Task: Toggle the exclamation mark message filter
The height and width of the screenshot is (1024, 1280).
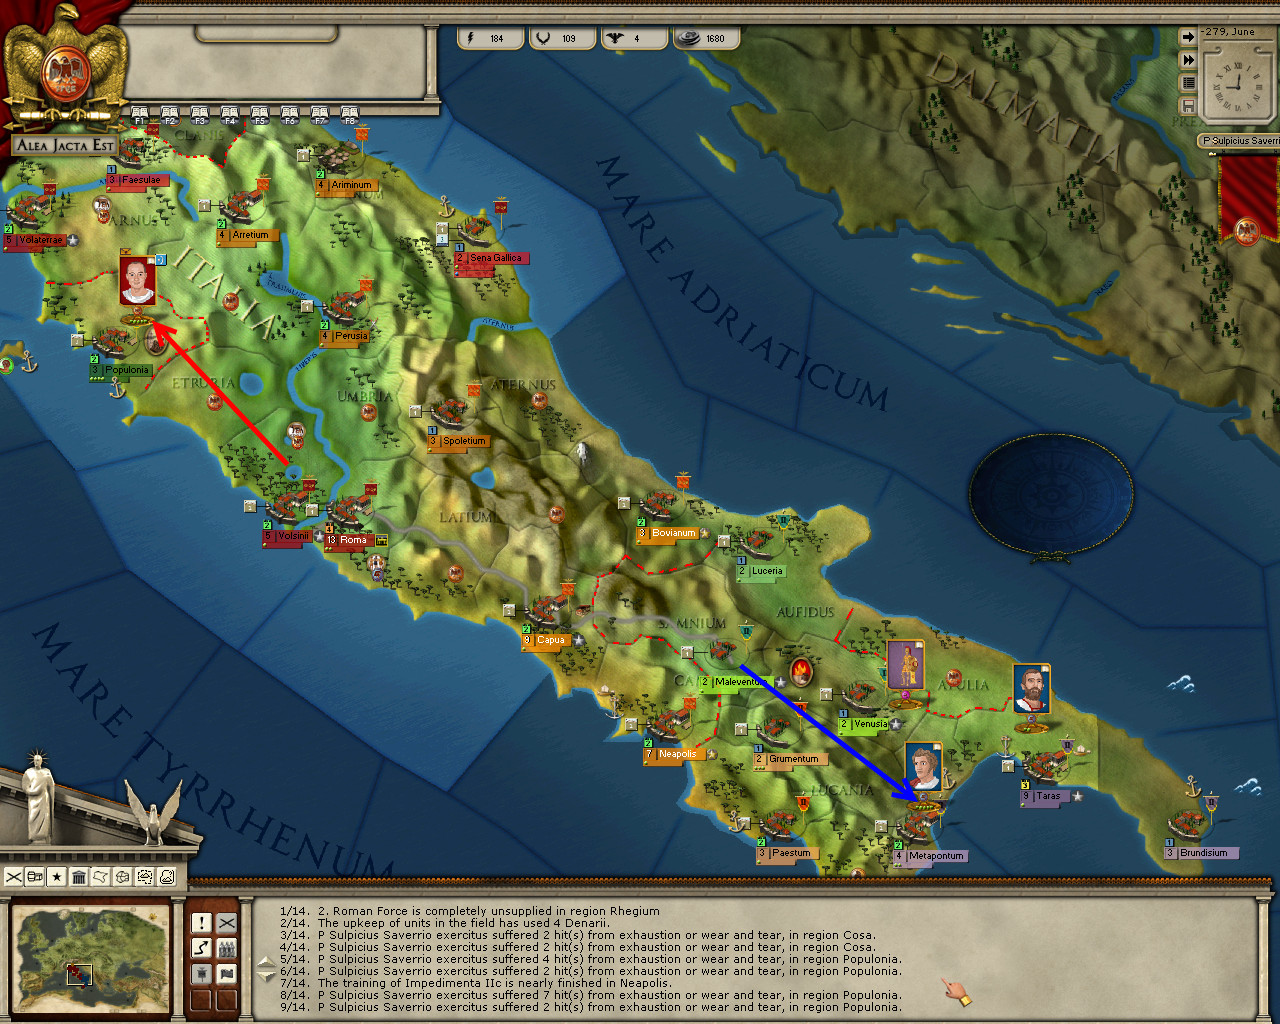Action: [201, 923]
